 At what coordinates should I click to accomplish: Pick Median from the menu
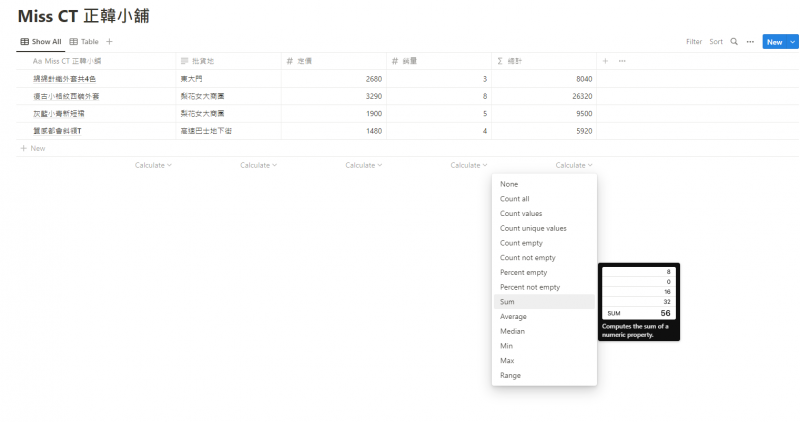pos(544,331)
